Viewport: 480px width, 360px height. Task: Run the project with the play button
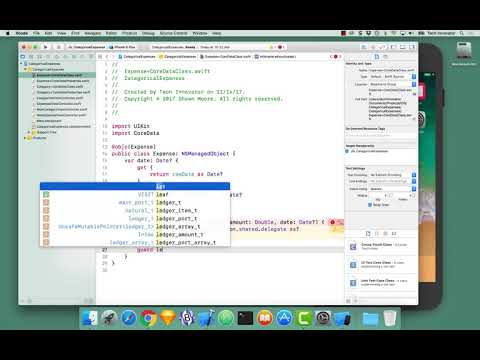(x=45, y=47)
